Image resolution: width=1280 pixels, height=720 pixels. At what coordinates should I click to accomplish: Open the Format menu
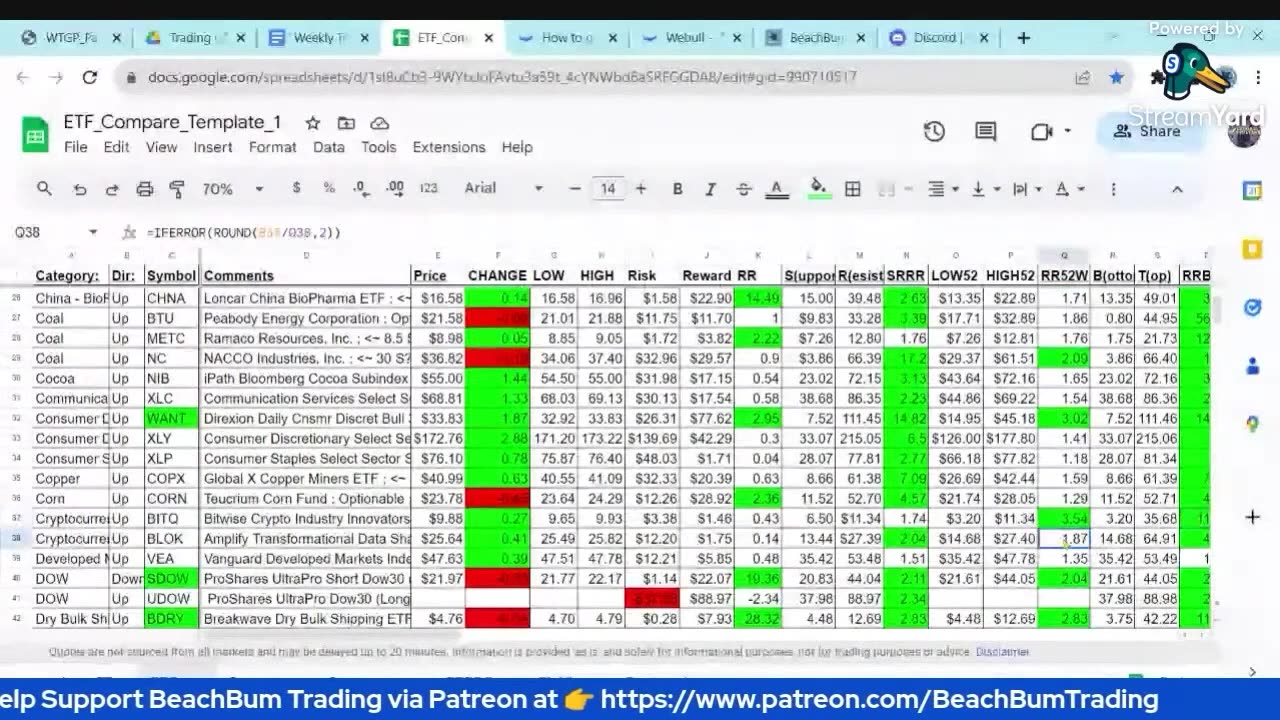point(272,147)
